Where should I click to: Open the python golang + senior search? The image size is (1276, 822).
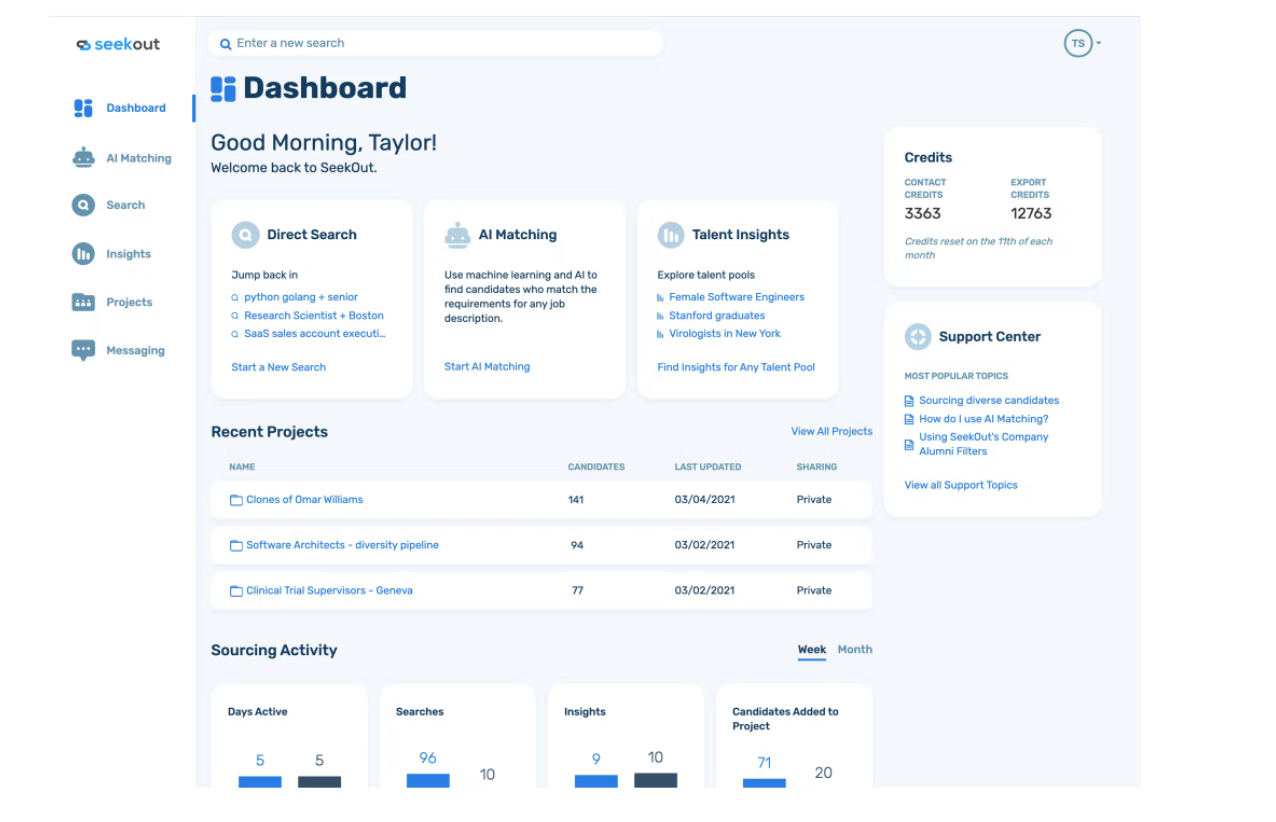point(301,298)
